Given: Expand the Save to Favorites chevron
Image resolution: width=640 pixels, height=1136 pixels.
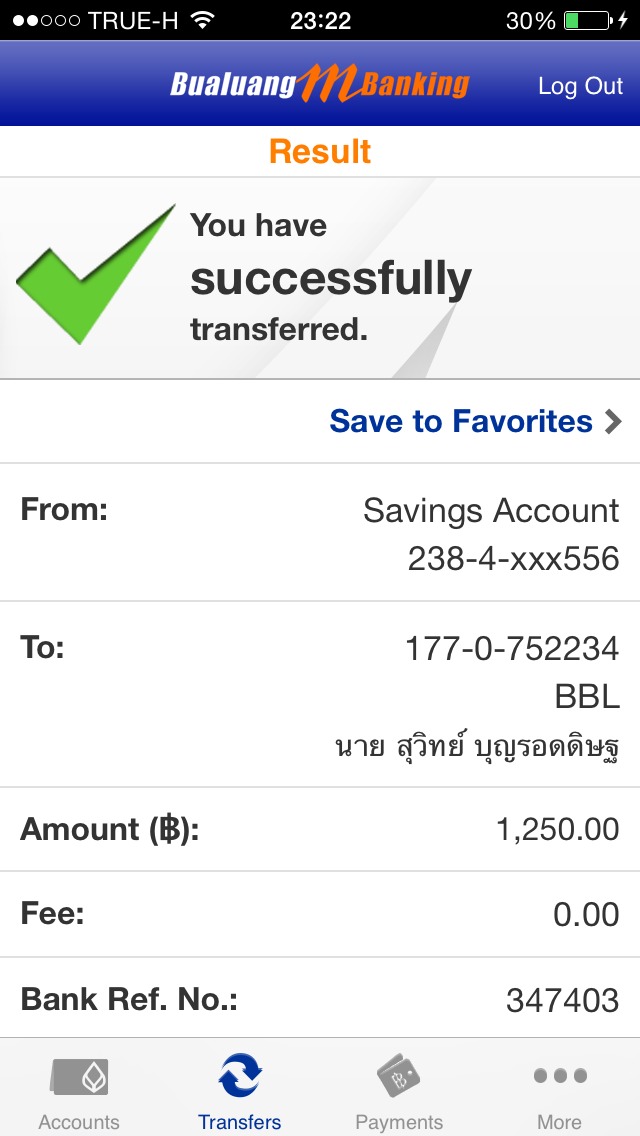Looking at the screenshot, I should point(613,422).
